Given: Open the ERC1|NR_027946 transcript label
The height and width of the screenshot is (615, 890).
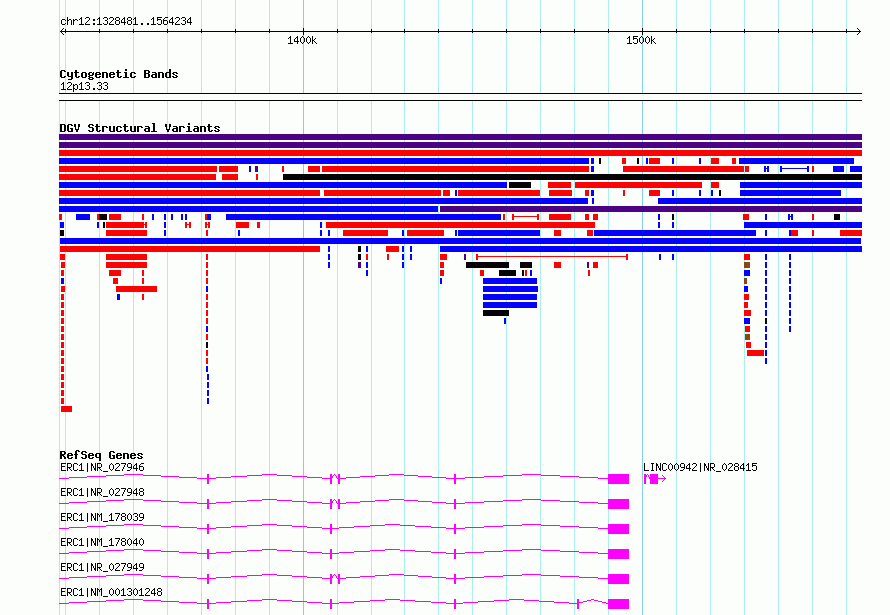Looking at the screenshot, I should [x=102, y=467].
